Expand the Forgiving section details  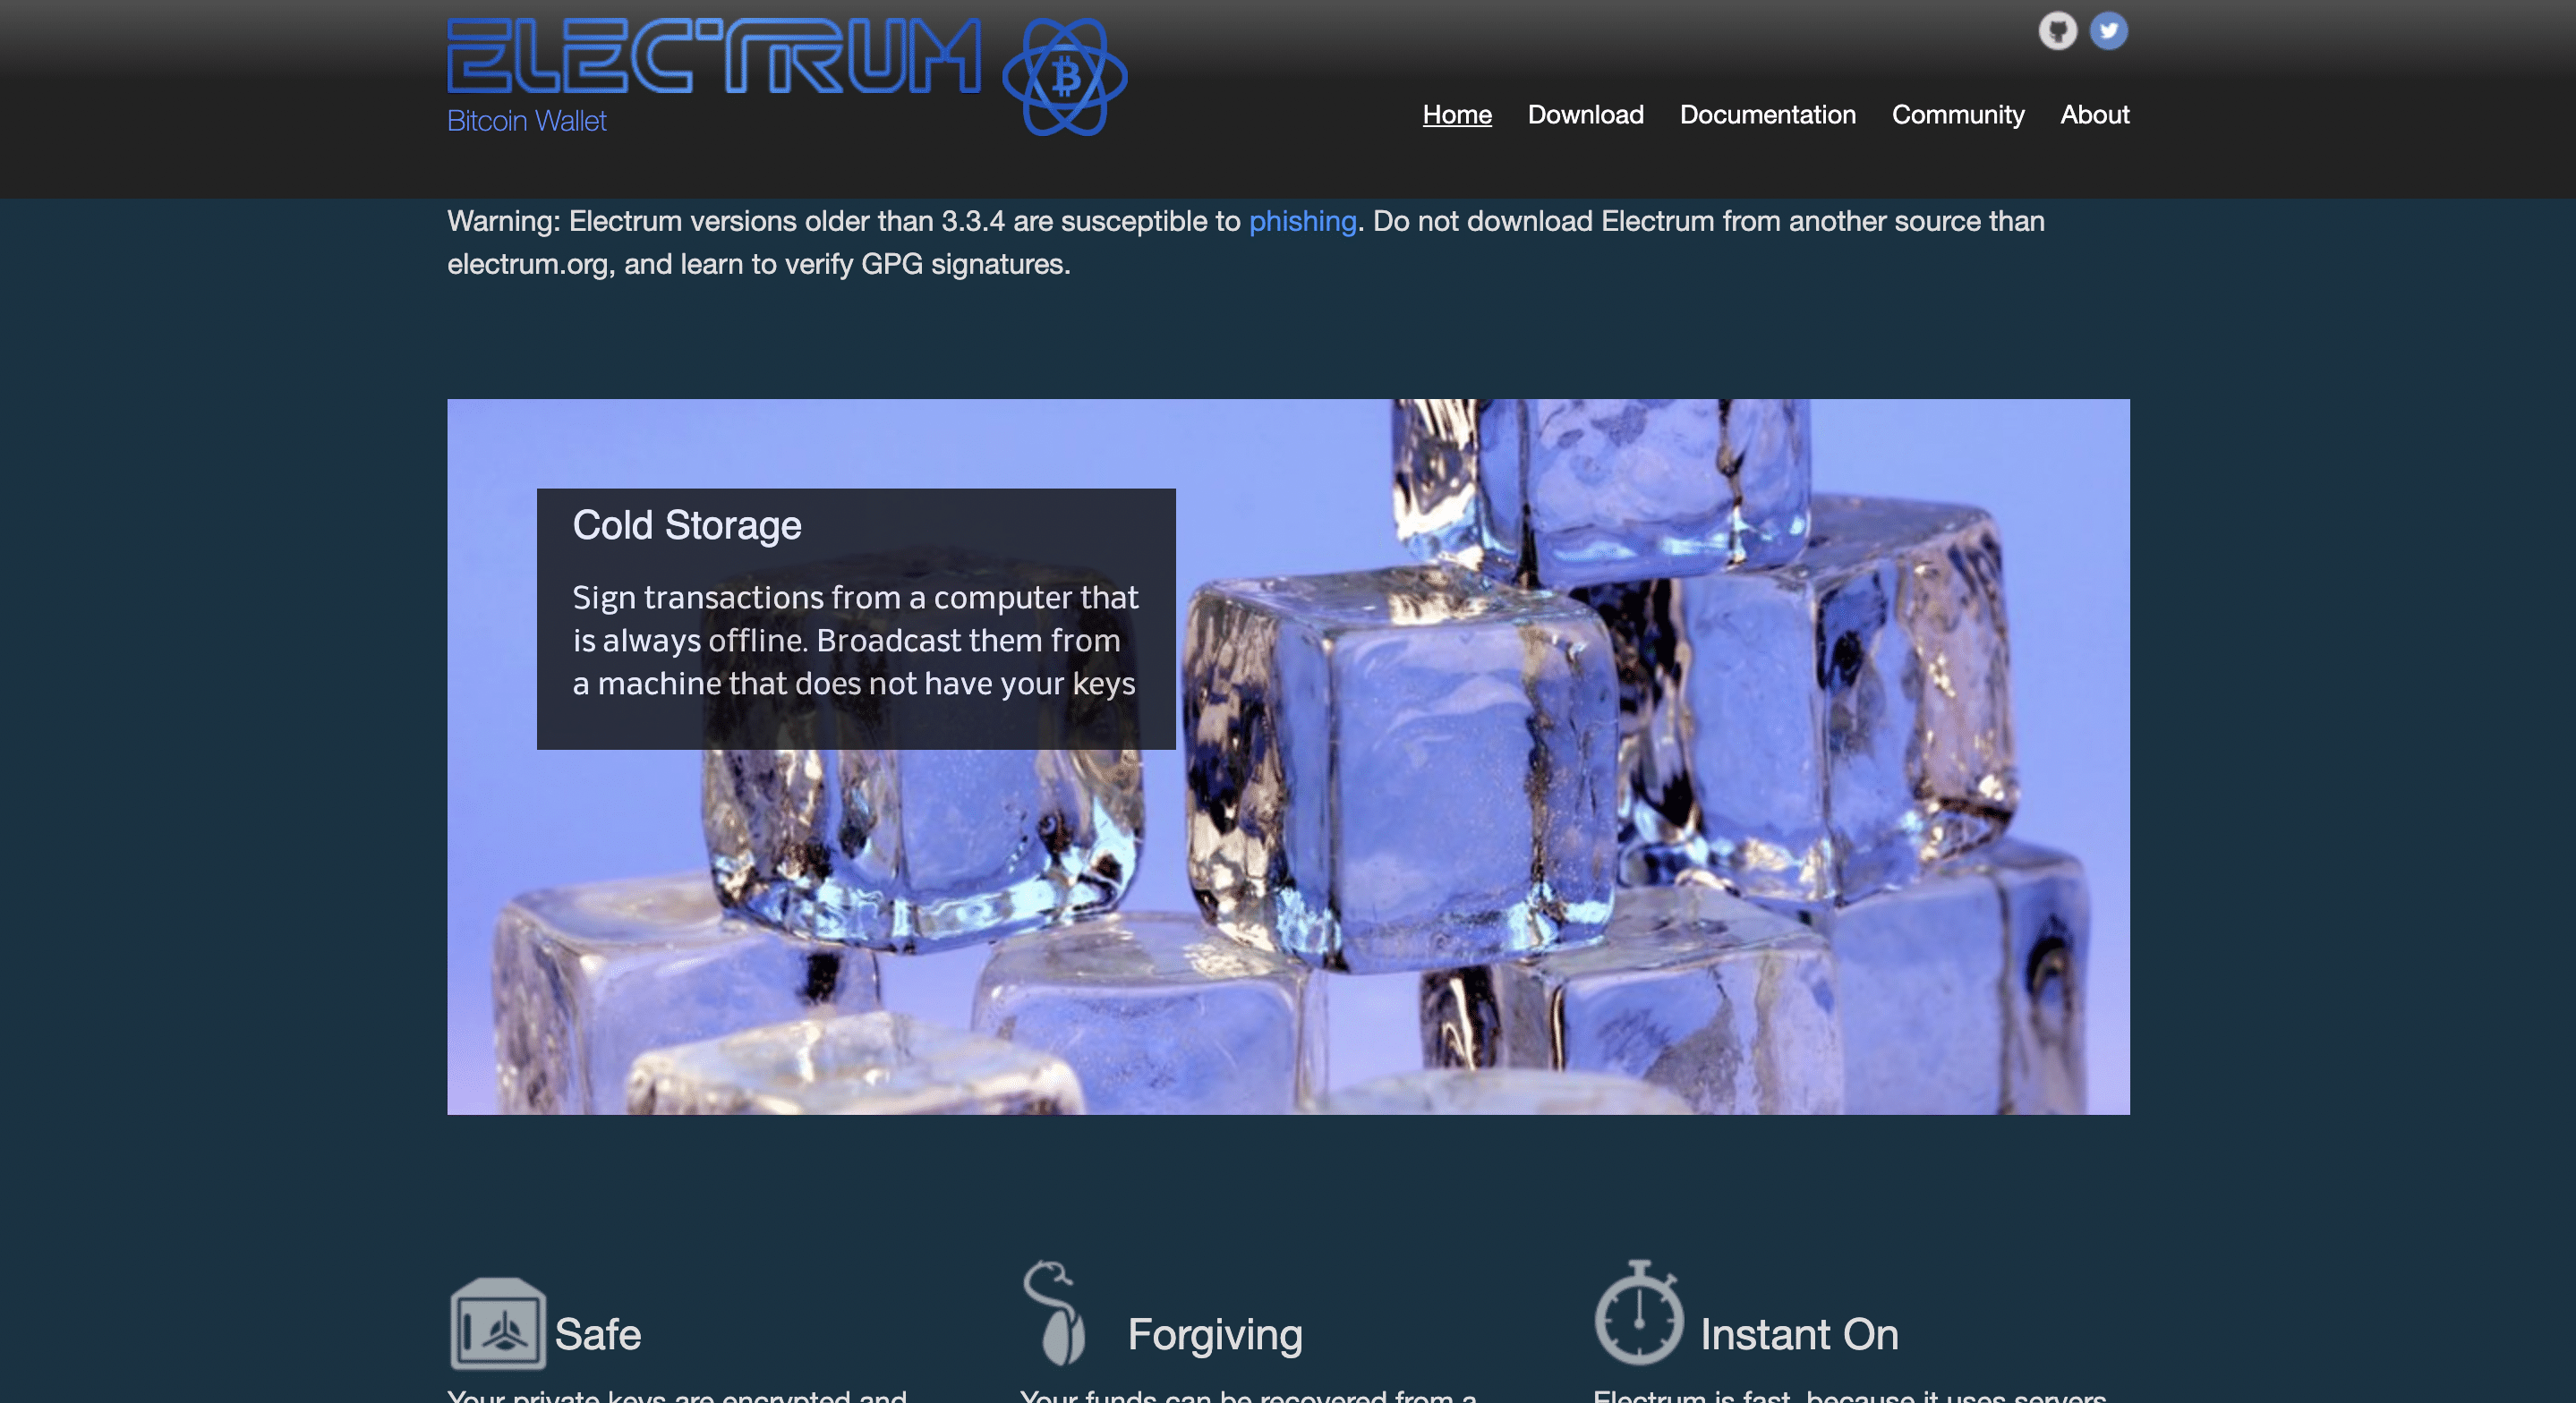[1215, 1334]
